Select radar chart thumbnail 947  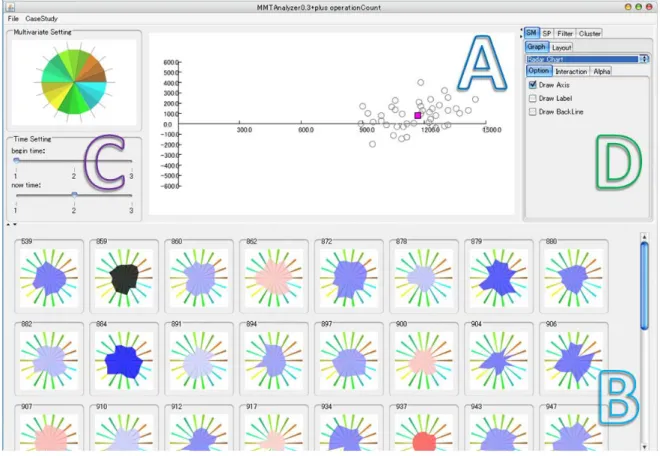(573, 432)
